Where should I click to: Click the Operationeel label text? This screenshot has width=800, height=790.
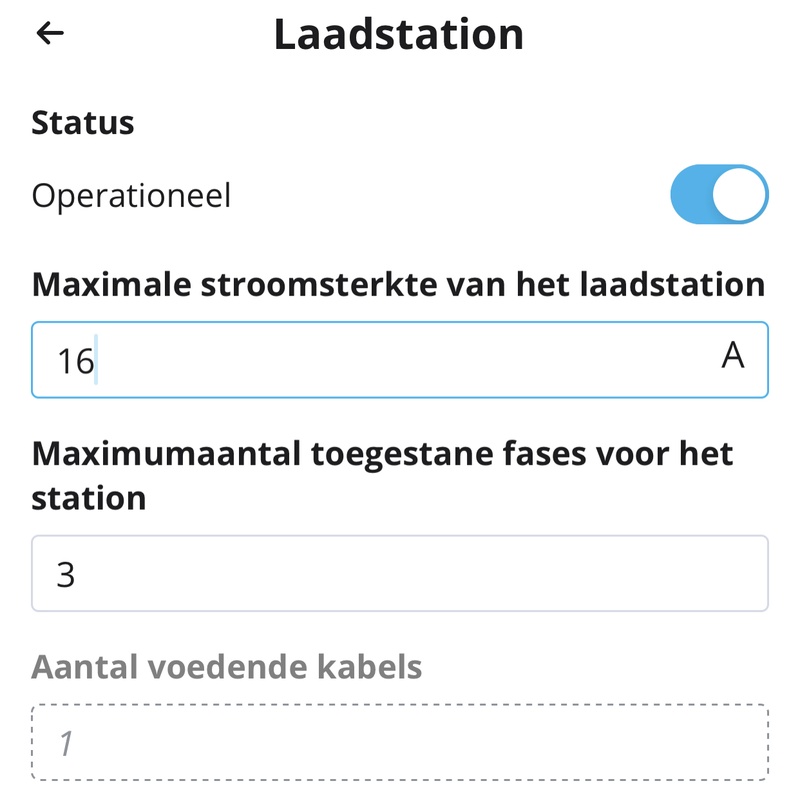coord(131,195)
